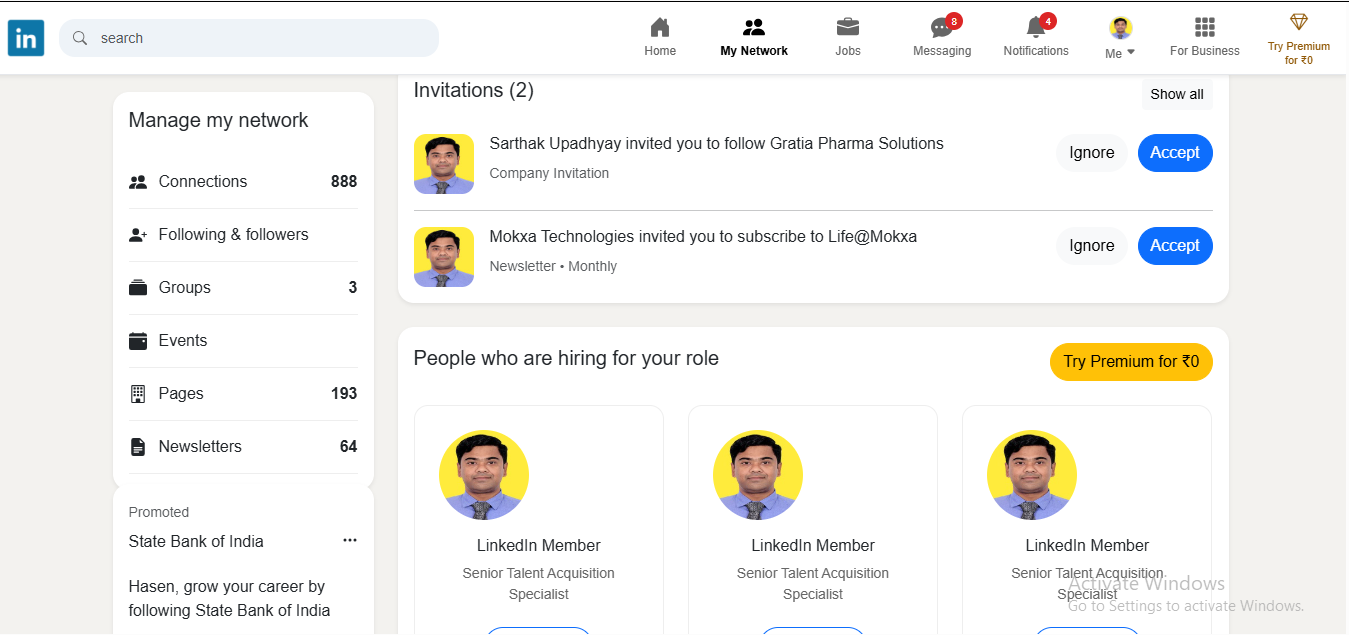
Task: Click the Pages building icon
Action: [x=138, y=394]
